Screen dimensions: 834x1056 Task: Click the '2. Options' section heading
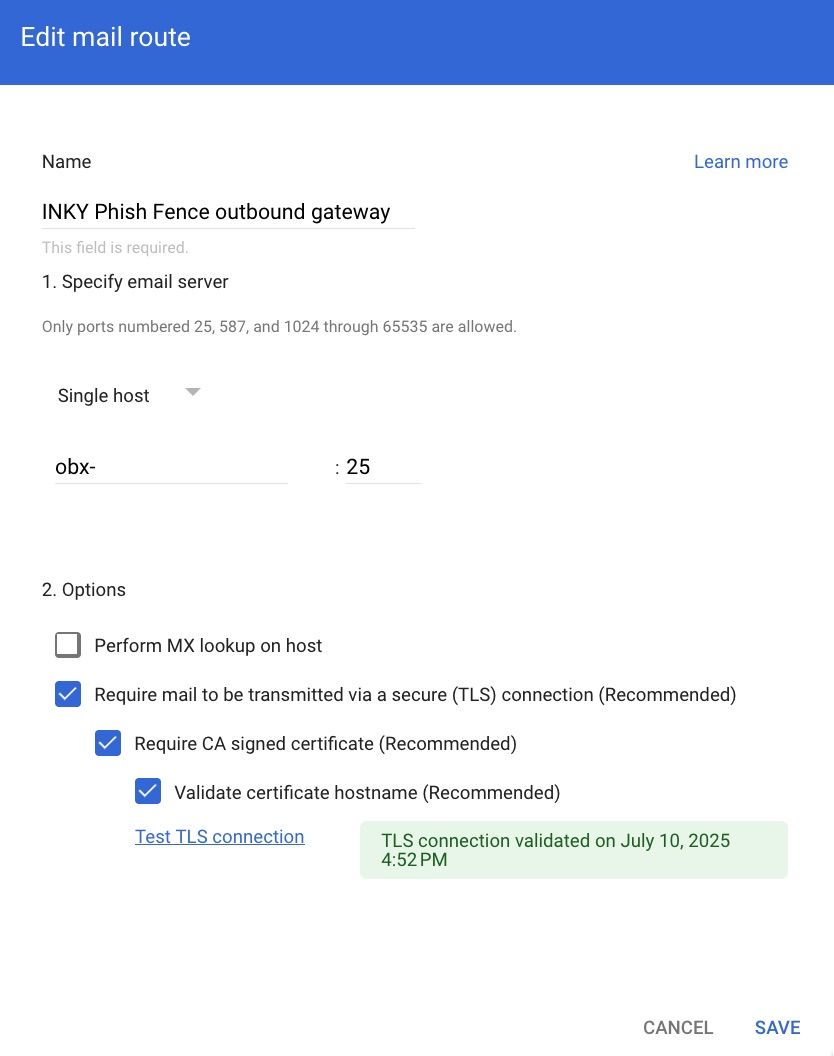84,590
